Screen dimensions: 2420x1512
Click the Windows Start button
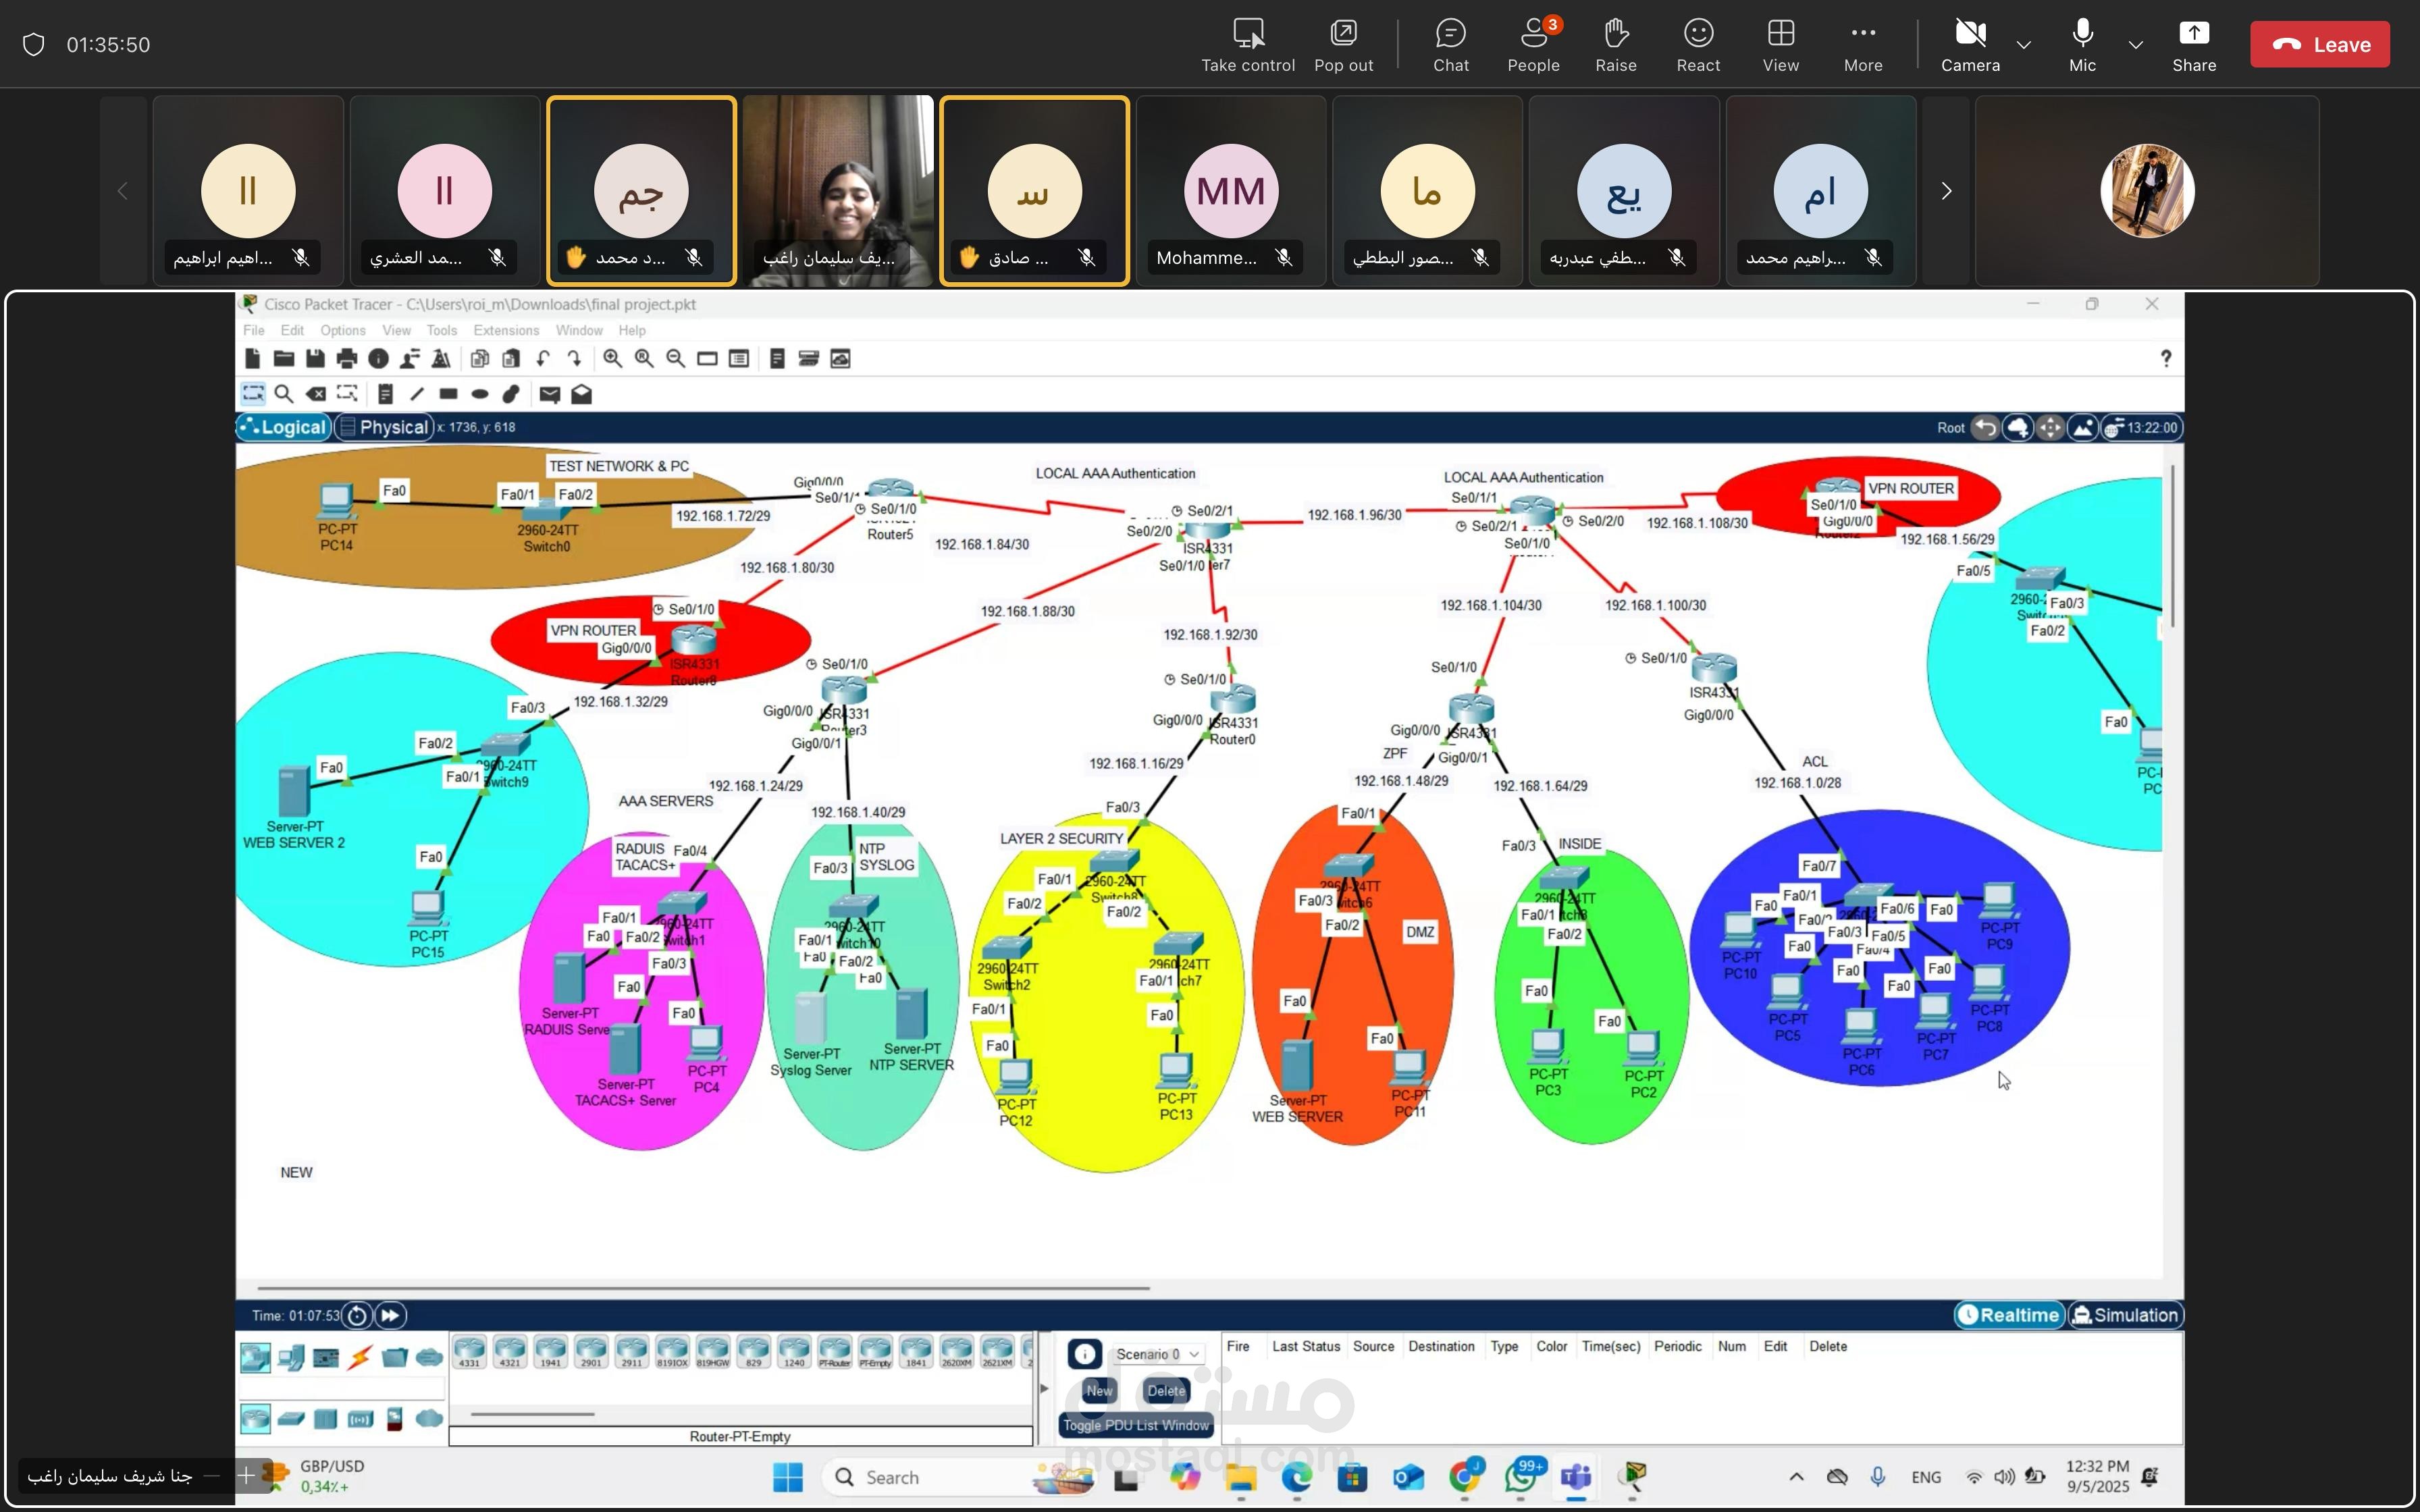click(787, 1477)
